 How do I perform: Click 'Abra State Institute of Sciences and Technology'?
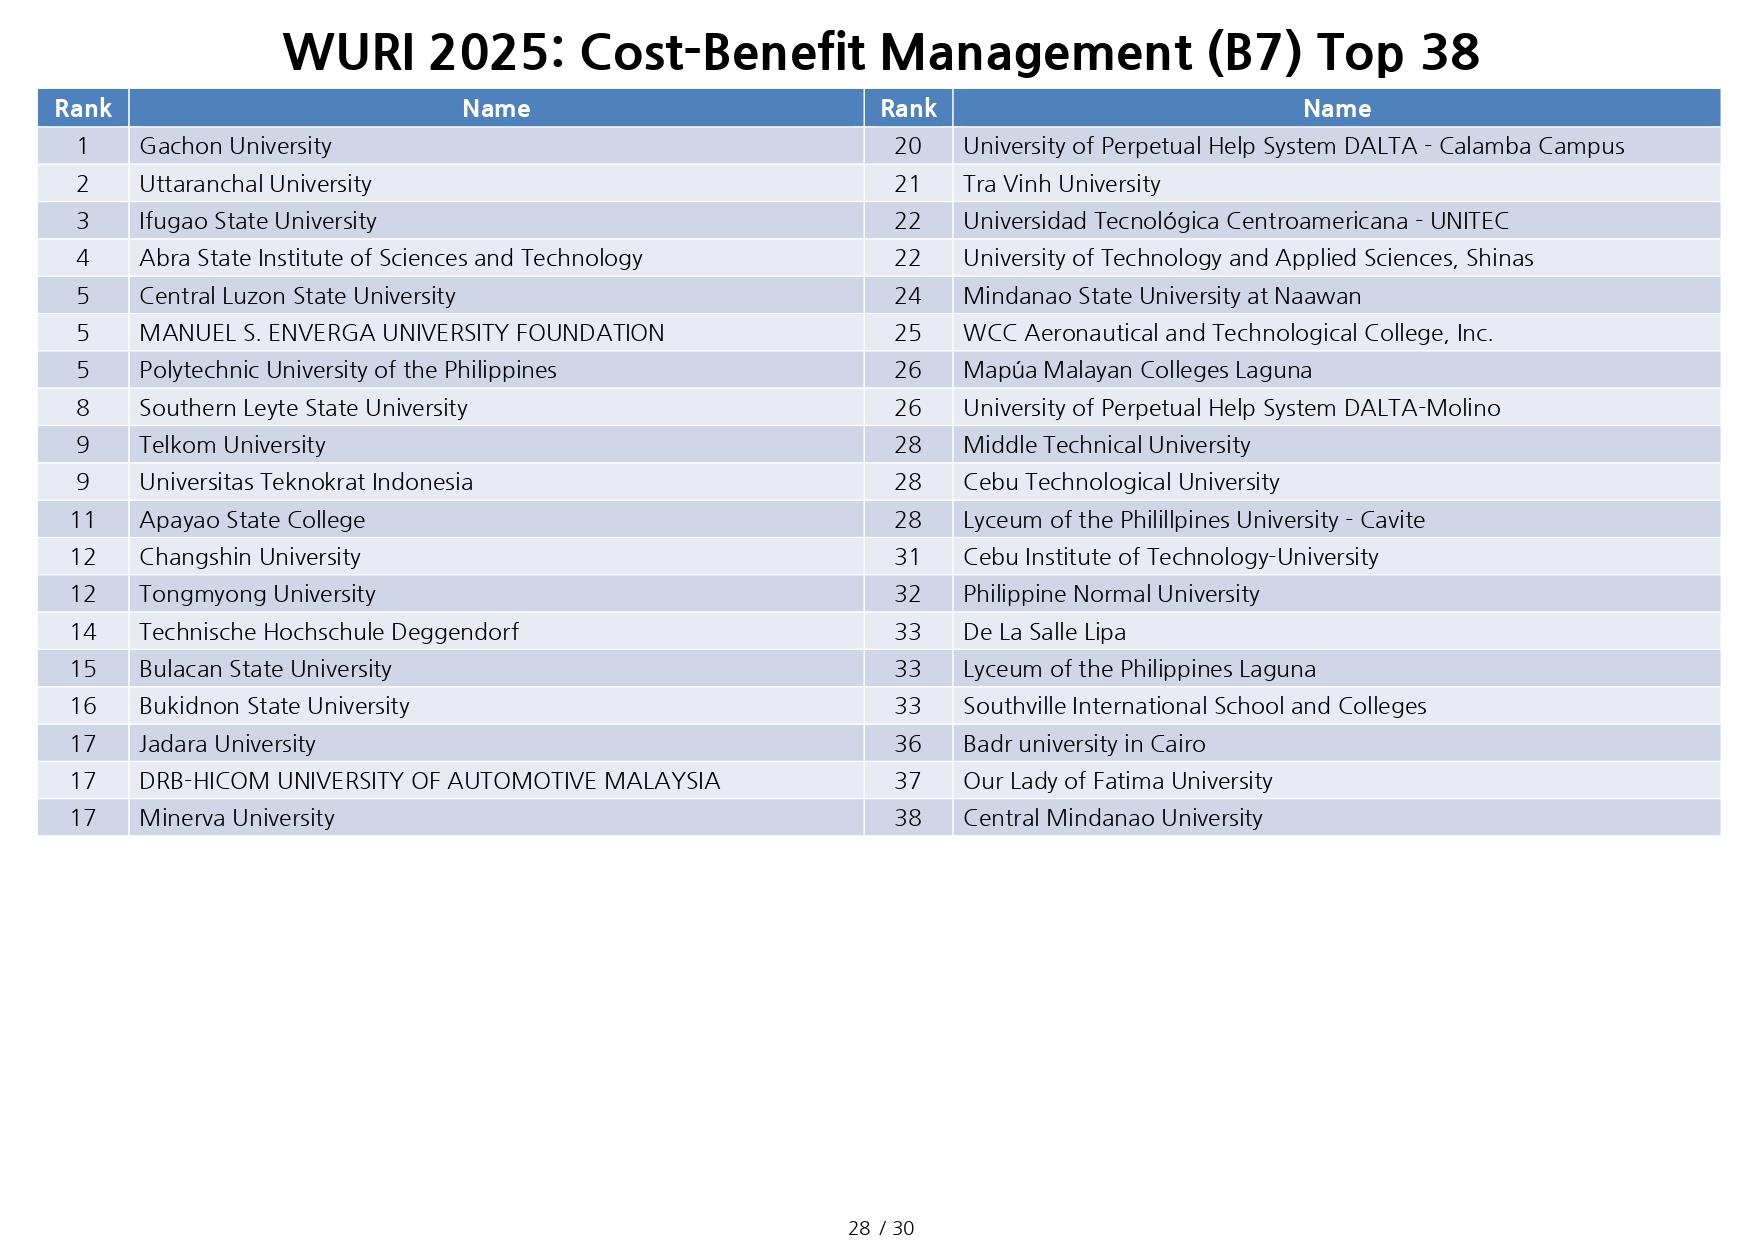391,258
